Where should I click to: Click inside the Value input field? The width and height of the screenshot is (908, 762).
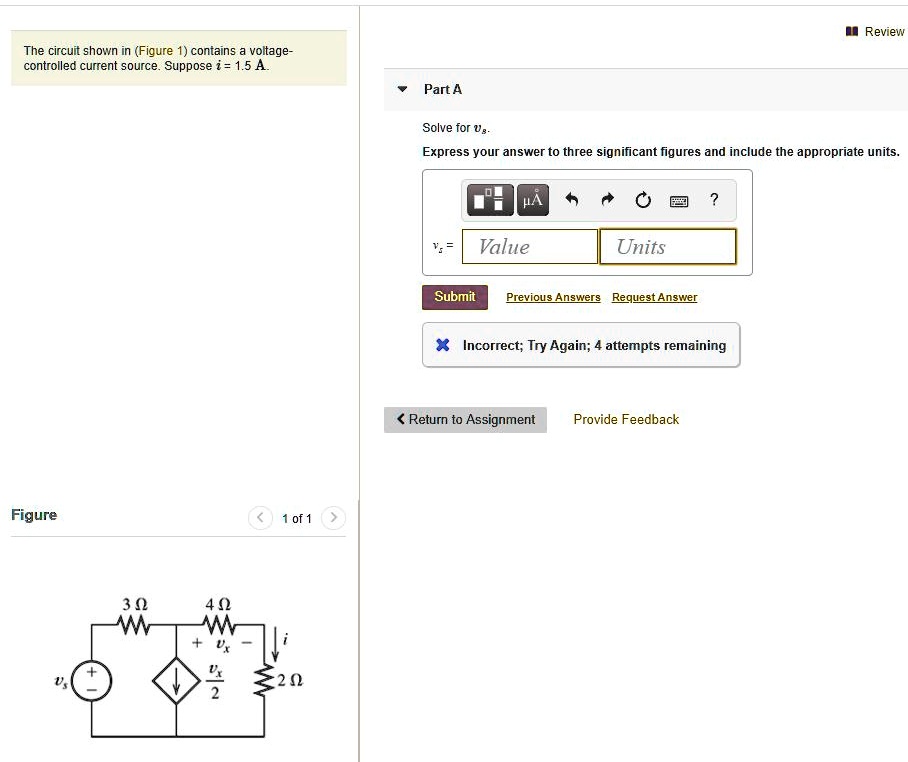point(529,245)
